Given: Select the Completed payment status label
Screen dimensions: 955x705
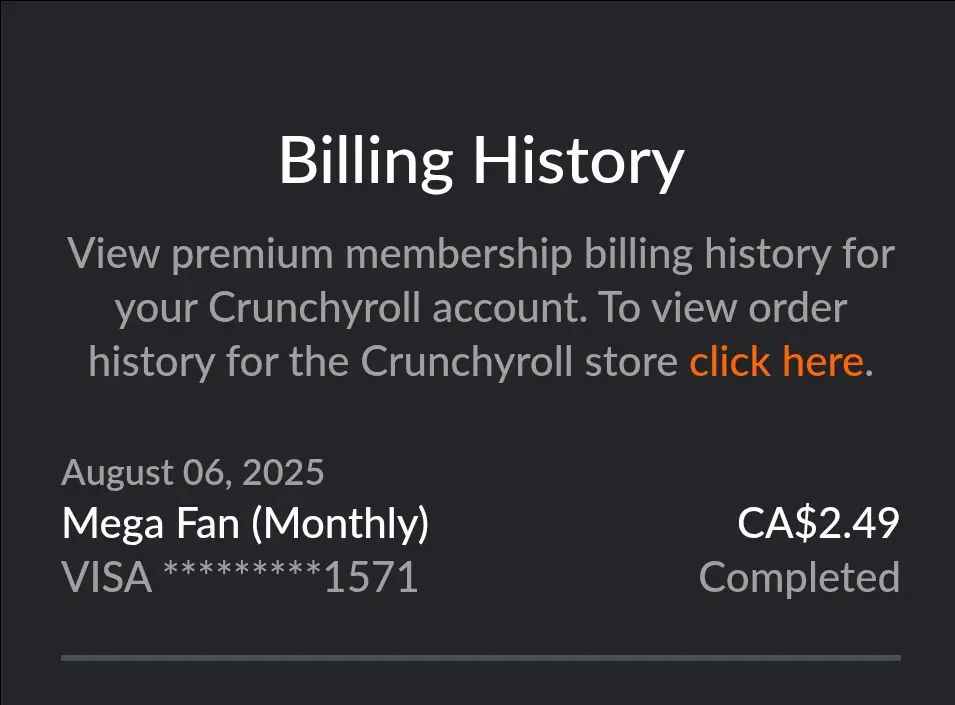Looking at the screenshot, I should (x=799, y=577).
